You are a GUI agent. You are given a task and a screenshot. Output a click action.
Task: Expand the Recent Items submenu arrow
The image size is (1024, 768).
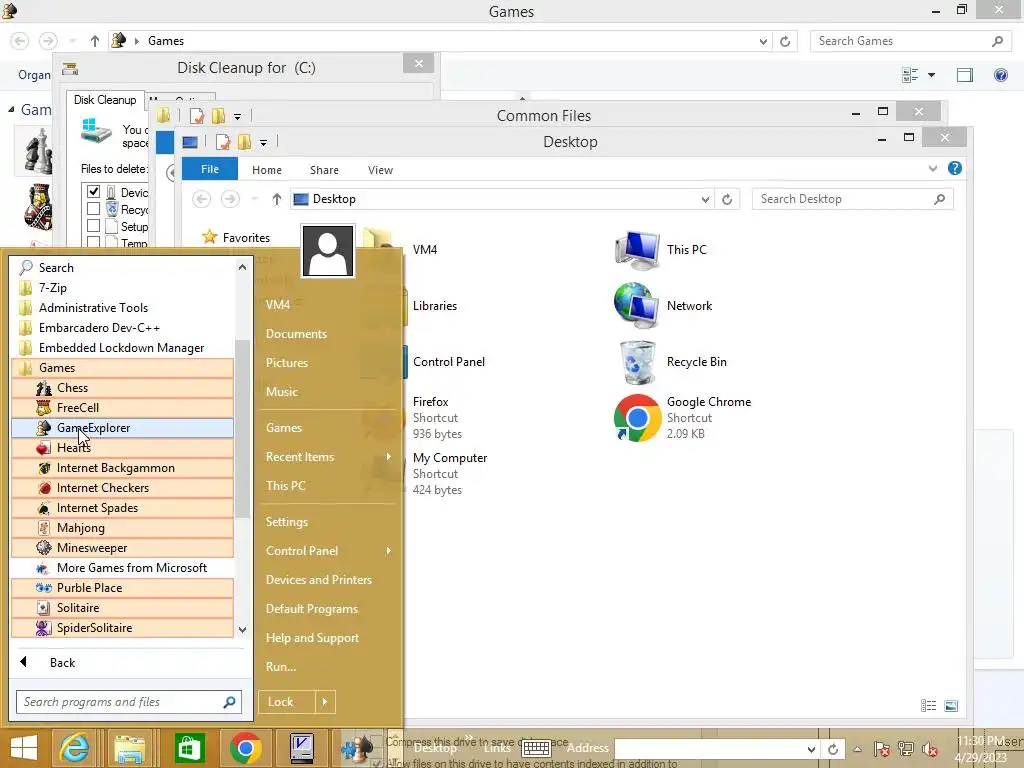[x=389, y=456]
